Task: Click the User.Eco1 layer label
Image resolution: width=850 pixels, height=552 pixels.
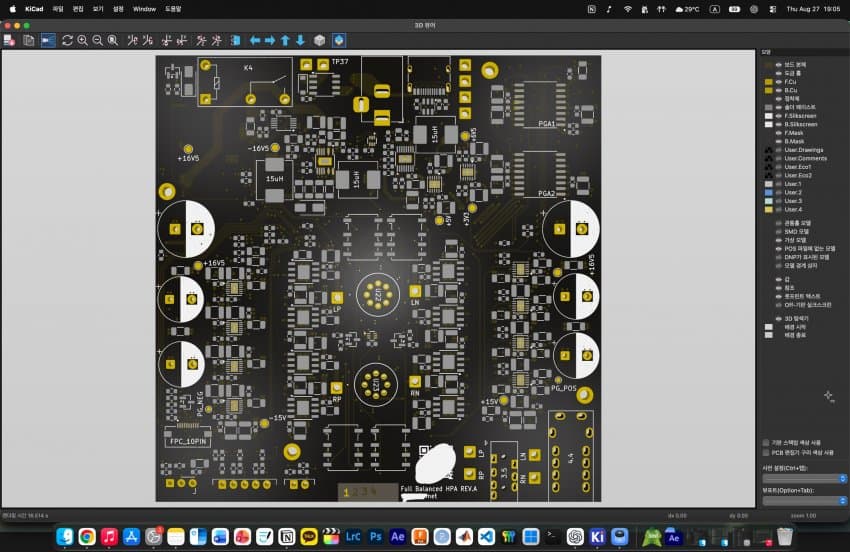Action: pos(797,167)
